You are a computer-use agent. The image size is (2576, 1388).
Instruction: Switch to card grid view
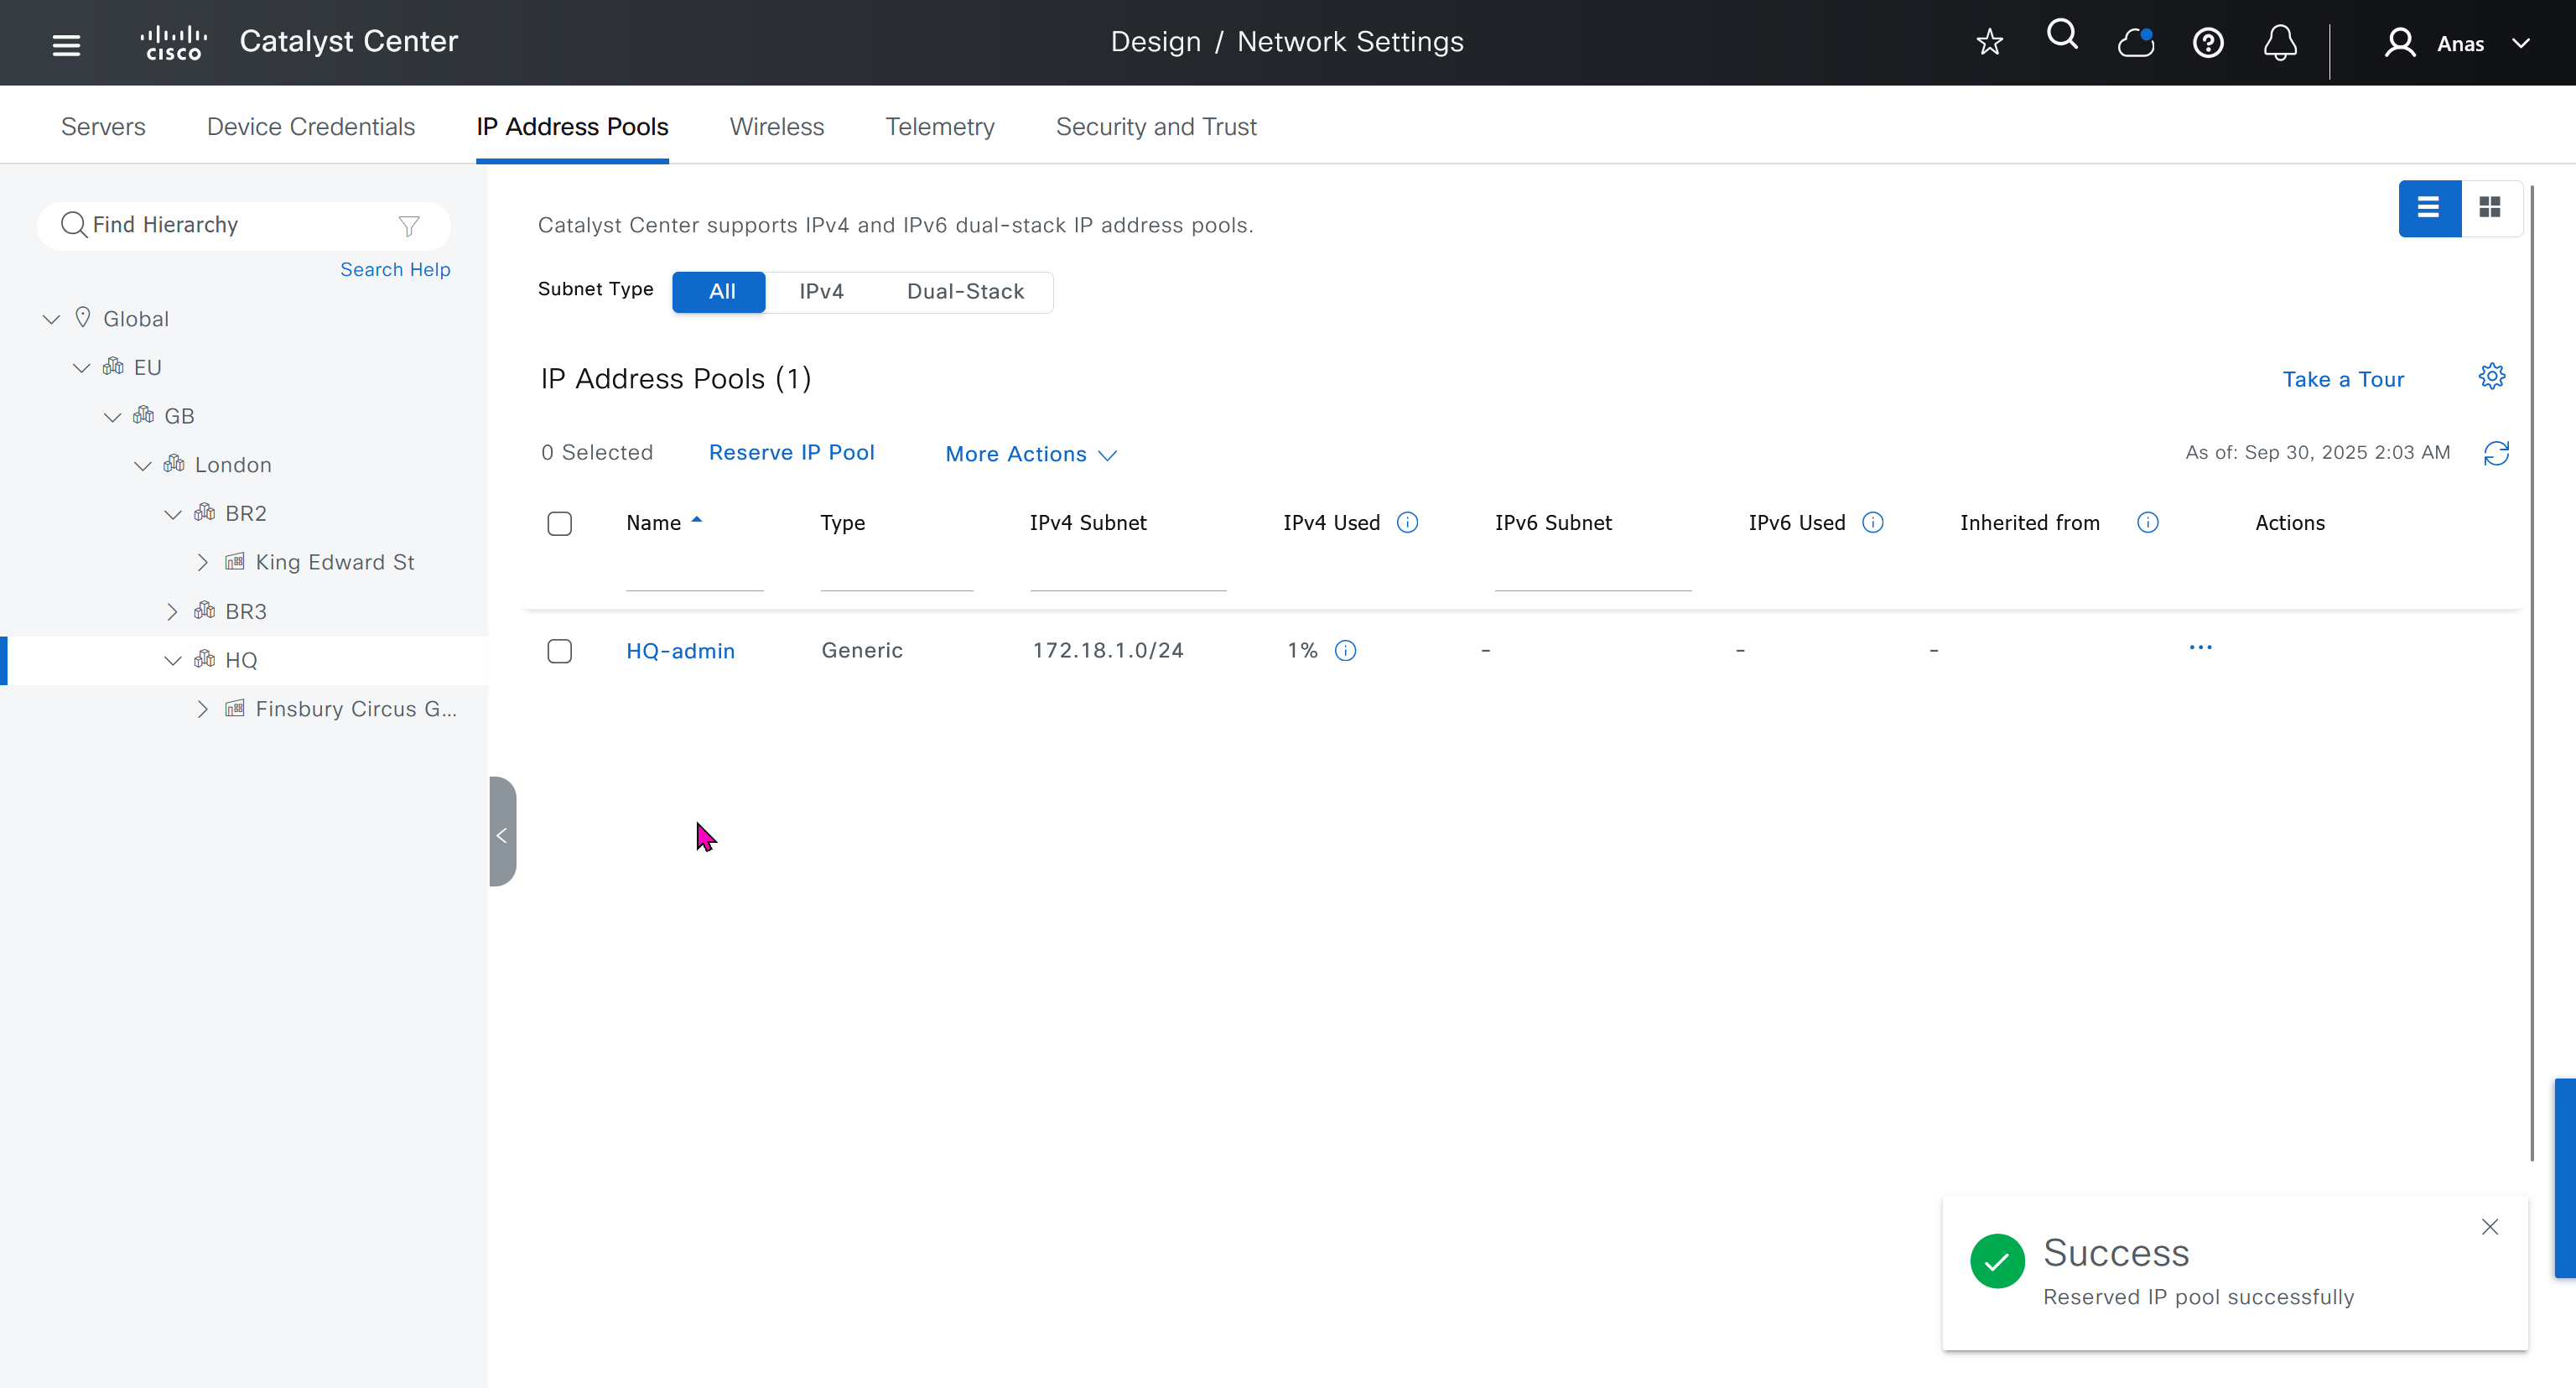click(2489, 208)
